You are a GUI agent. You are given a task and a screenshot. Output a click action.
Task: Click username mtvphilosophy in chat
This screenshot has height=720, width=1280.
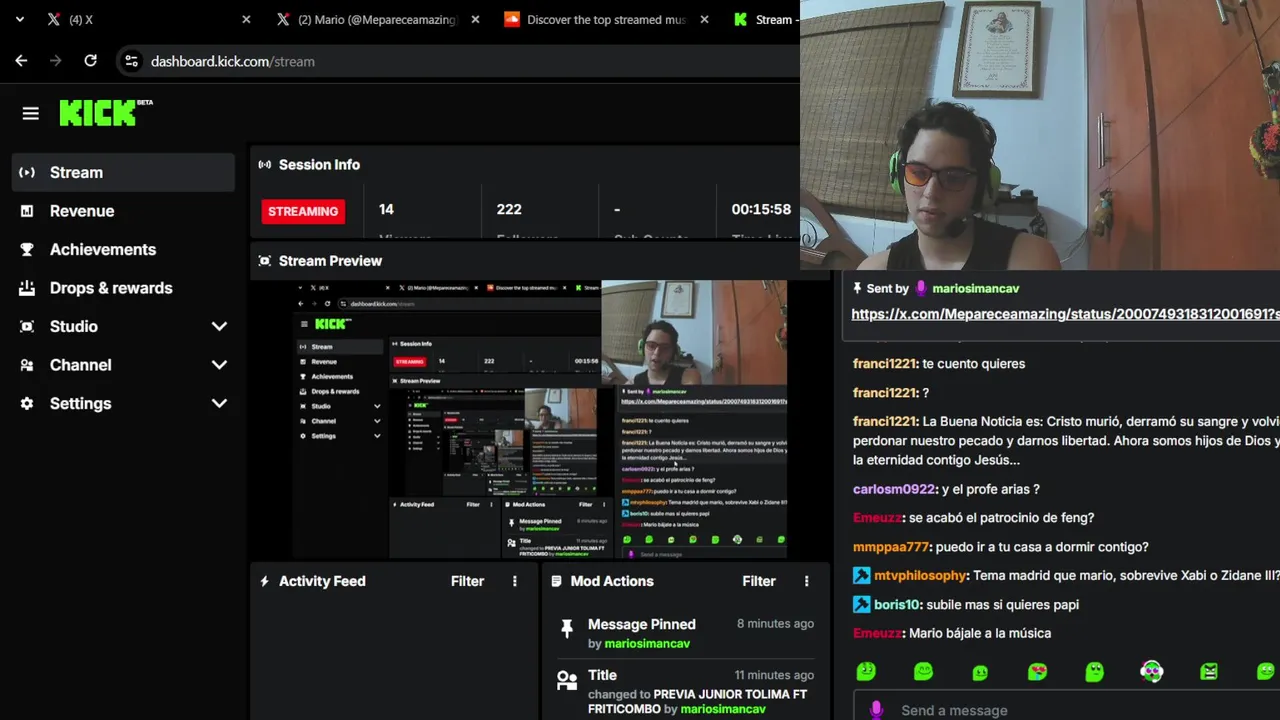920,576
